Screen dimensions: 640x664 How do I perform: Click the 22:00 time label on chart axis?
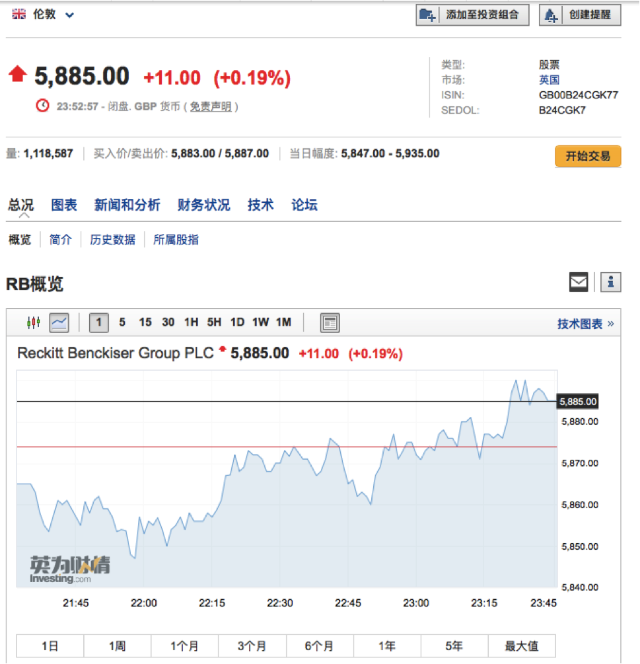[x=144, y=603]
